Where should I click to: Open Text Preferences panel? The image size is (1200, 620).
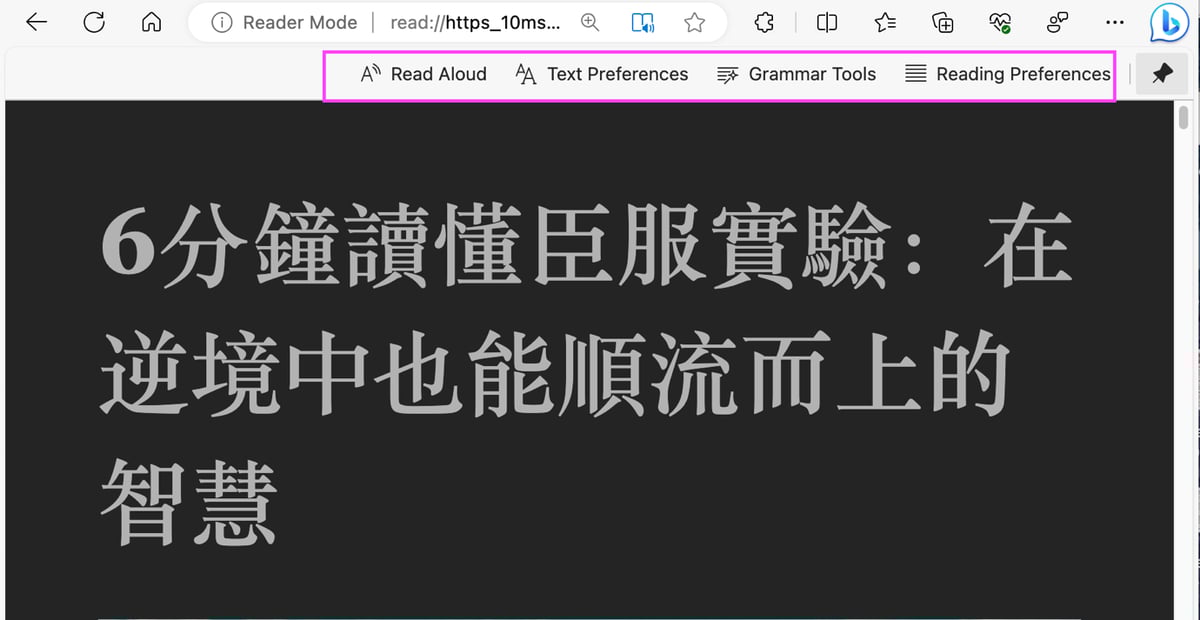click(601, 74)
